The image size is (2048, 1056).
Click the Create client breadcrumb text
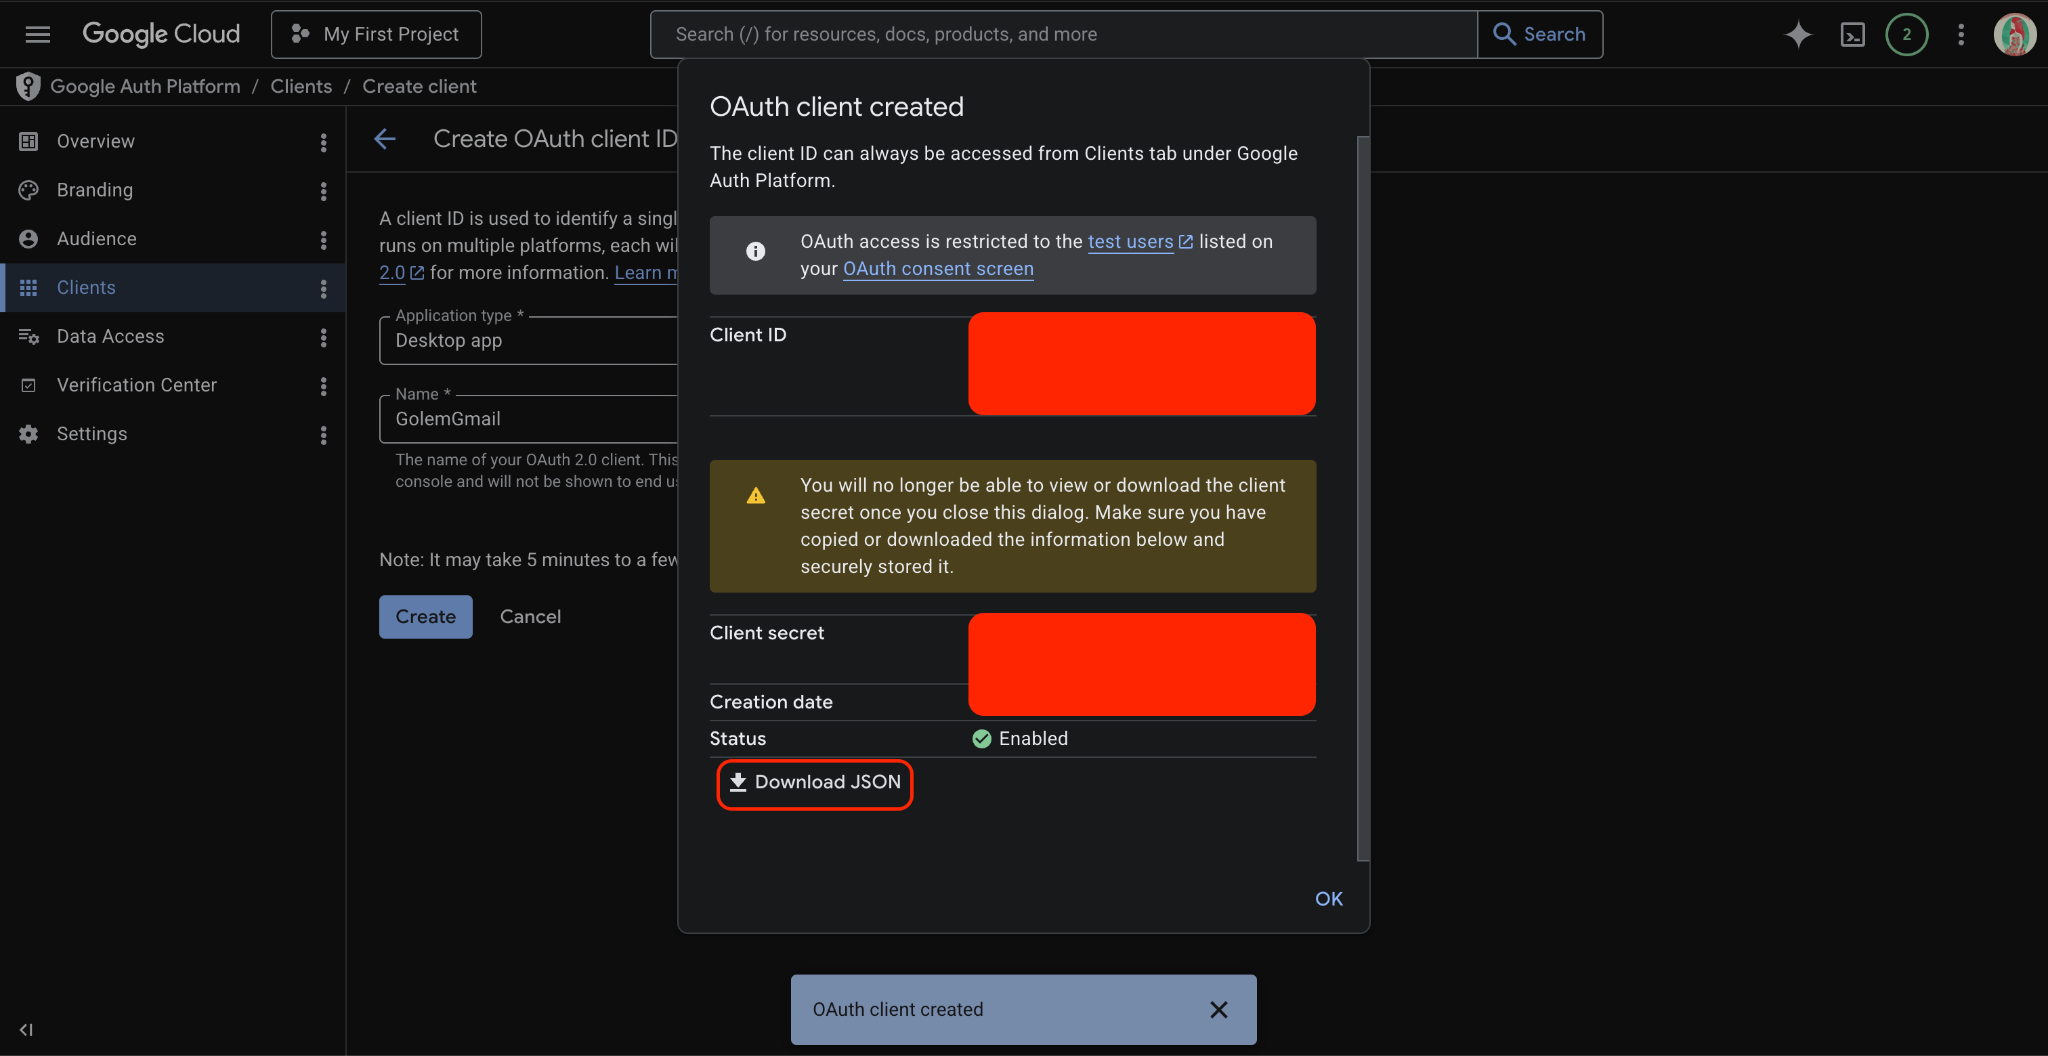419,87
